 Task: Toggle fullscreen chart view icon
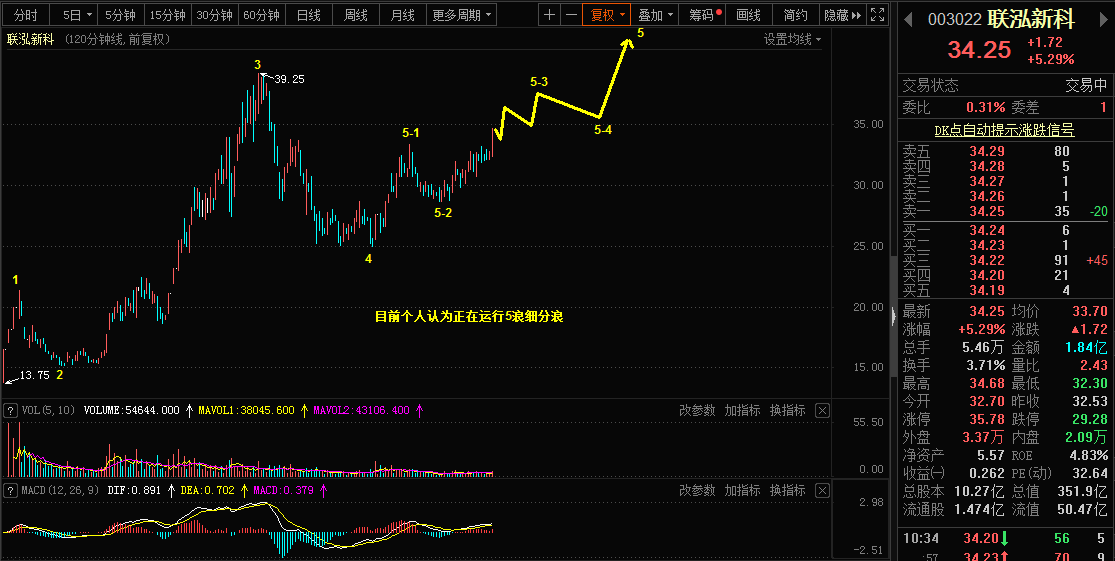click(x=878, y=15)
